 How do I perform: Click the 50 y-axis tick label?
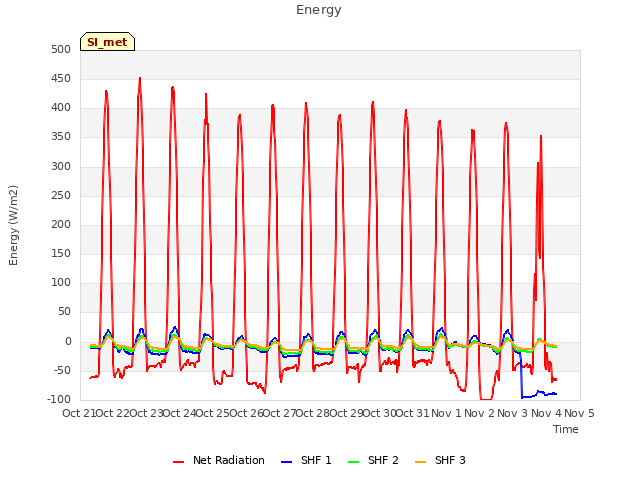64,312
